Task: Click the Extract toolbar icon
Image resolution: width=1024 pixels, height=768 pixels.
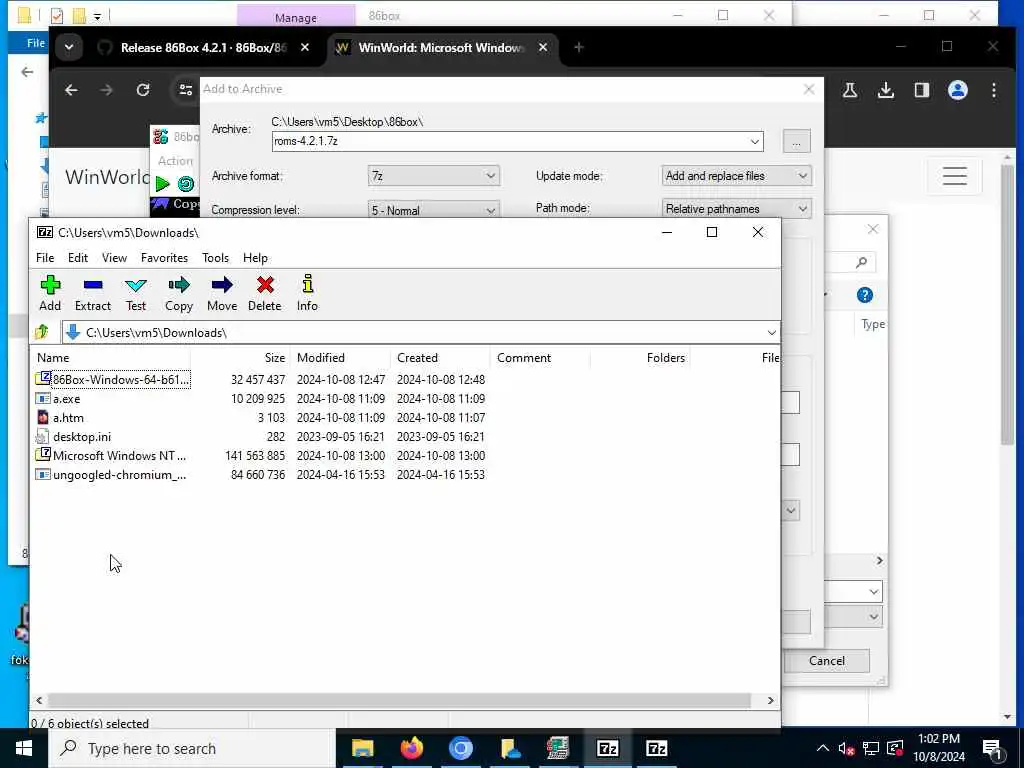Action: coord(93,293)
